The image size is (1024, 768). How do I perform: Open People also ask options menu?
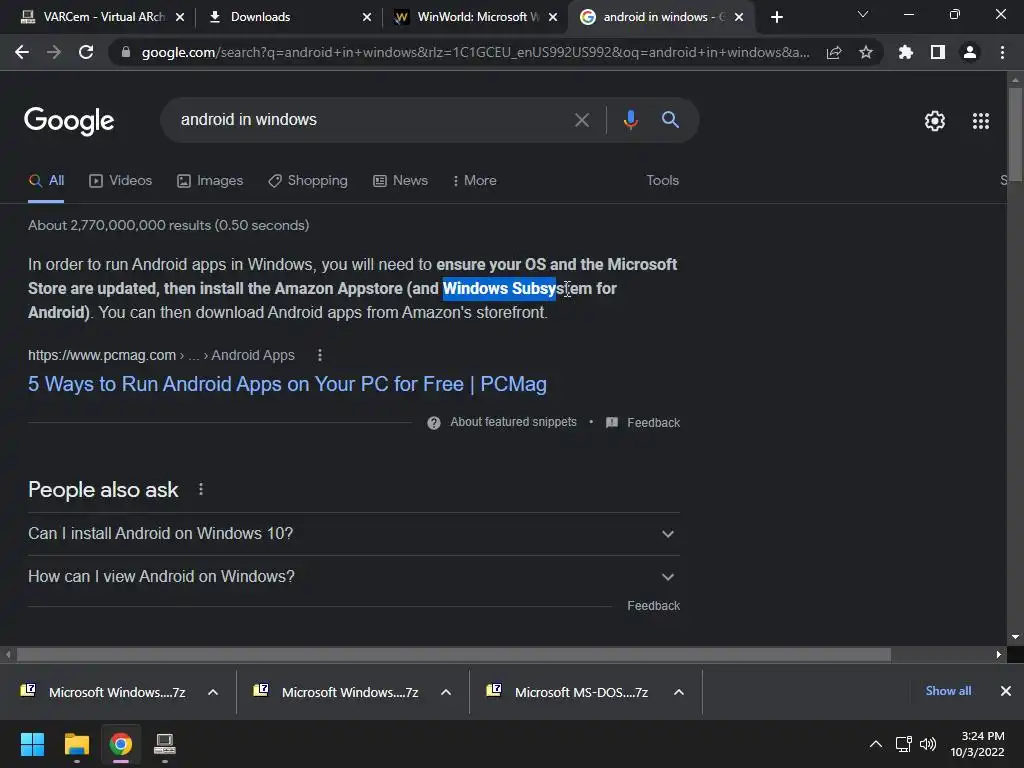pos(200,489)
